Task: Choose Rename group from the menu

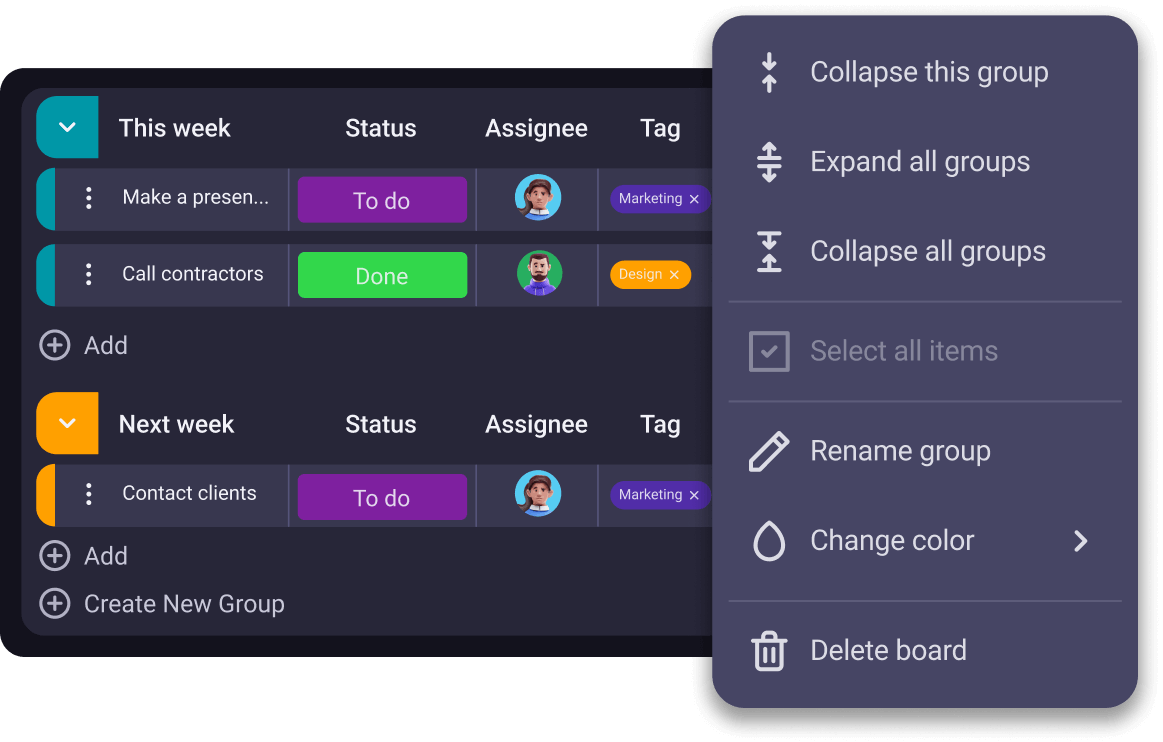Action: tap(900, 450)
